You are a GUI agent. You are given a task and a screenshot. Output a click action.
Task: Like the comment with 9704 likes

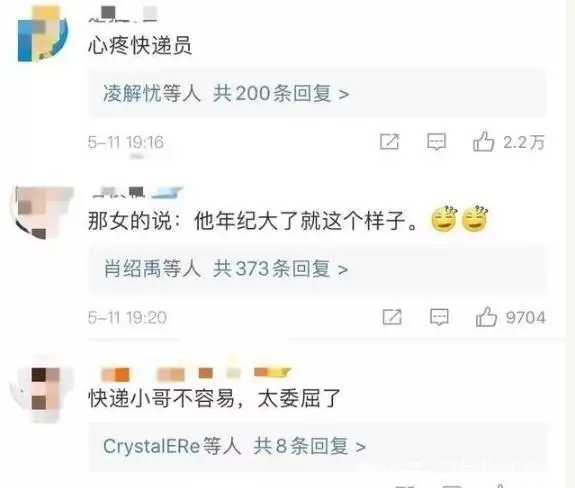click(x=486, y=317)
